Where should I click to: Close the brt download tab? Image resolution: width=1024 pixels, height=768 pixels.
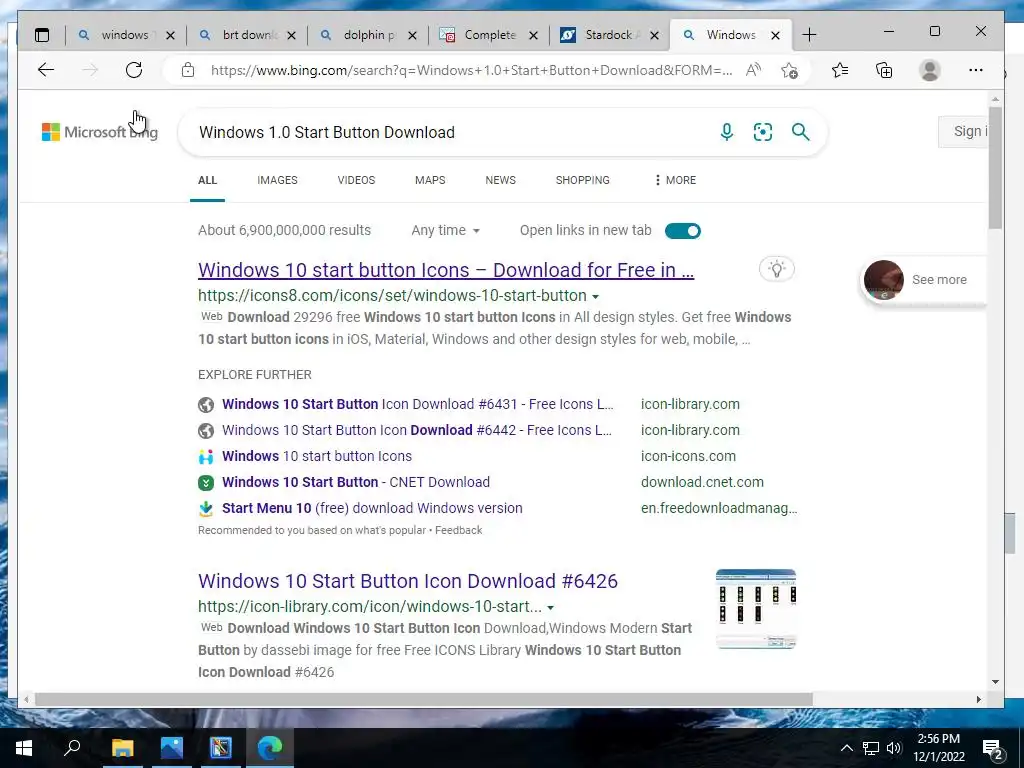coord(291,35)
